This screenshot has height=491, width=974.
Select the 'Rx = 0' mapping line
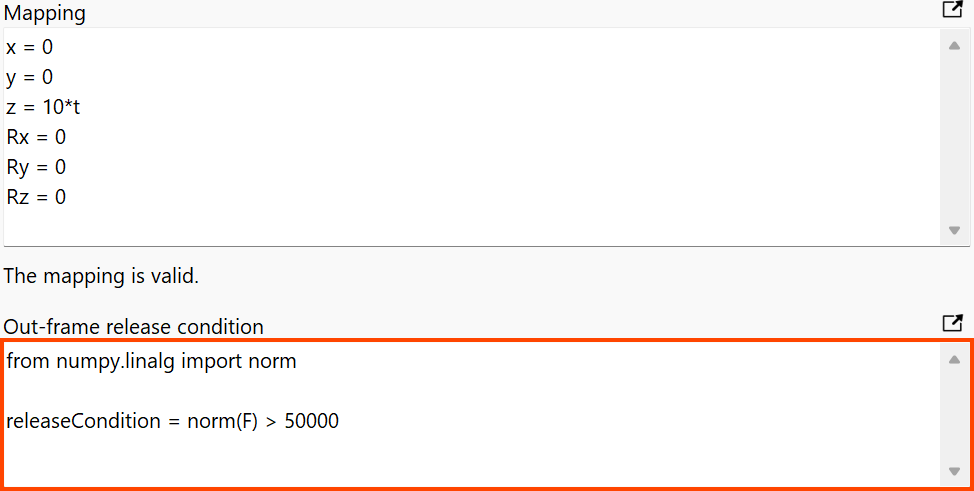click(x=36, y=137)
